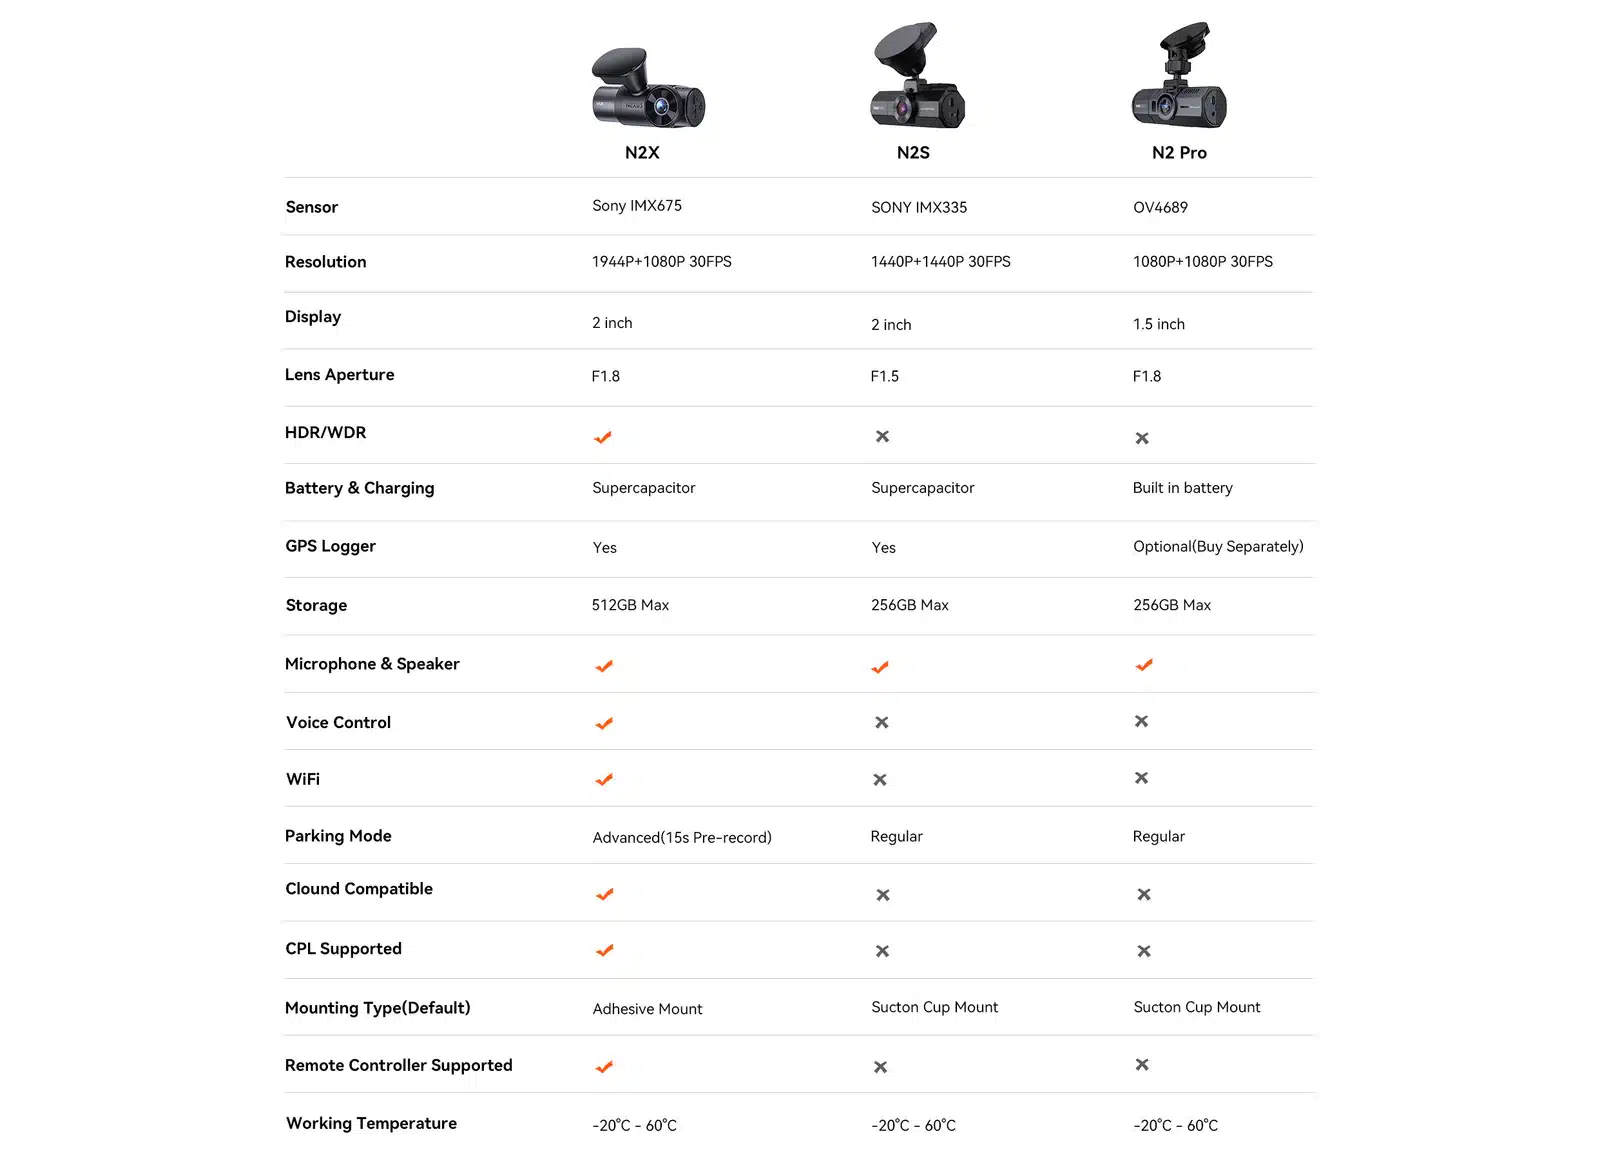1600x1152 pixels.
Task: Click the Parking Mode row label
Action: click(x=338, y=836)
